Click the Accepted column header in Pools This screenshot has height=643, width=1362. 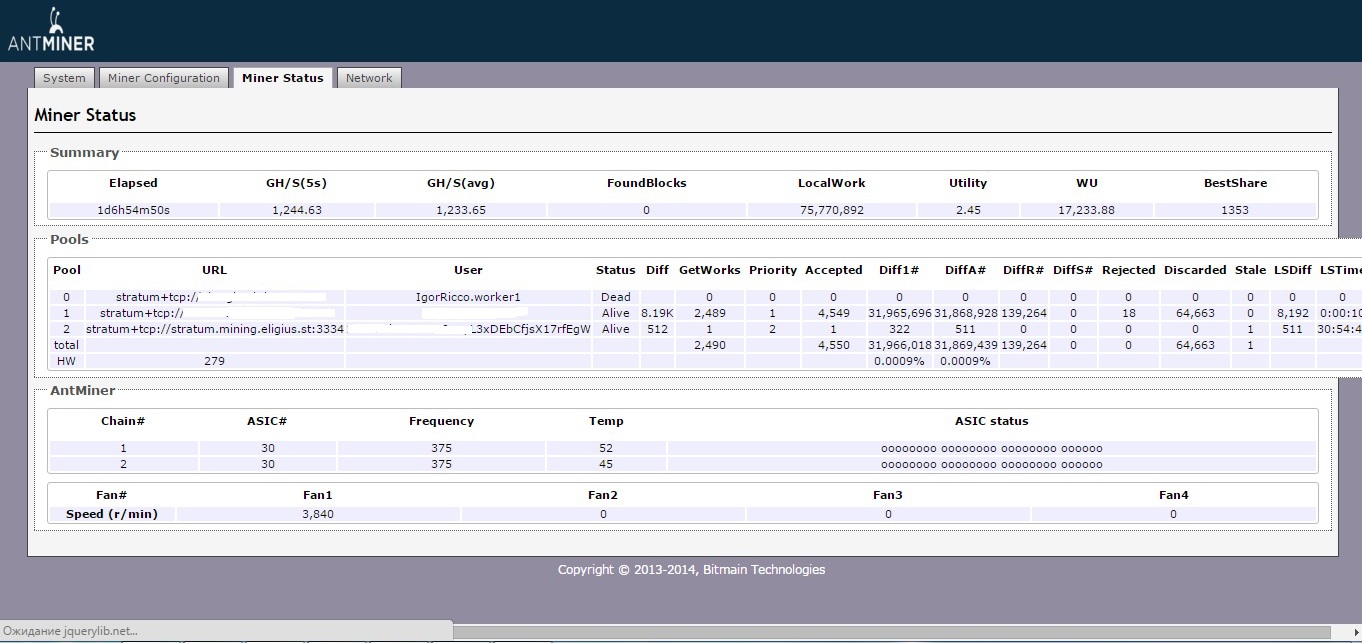pyautogui.click(x=833, y=270)
